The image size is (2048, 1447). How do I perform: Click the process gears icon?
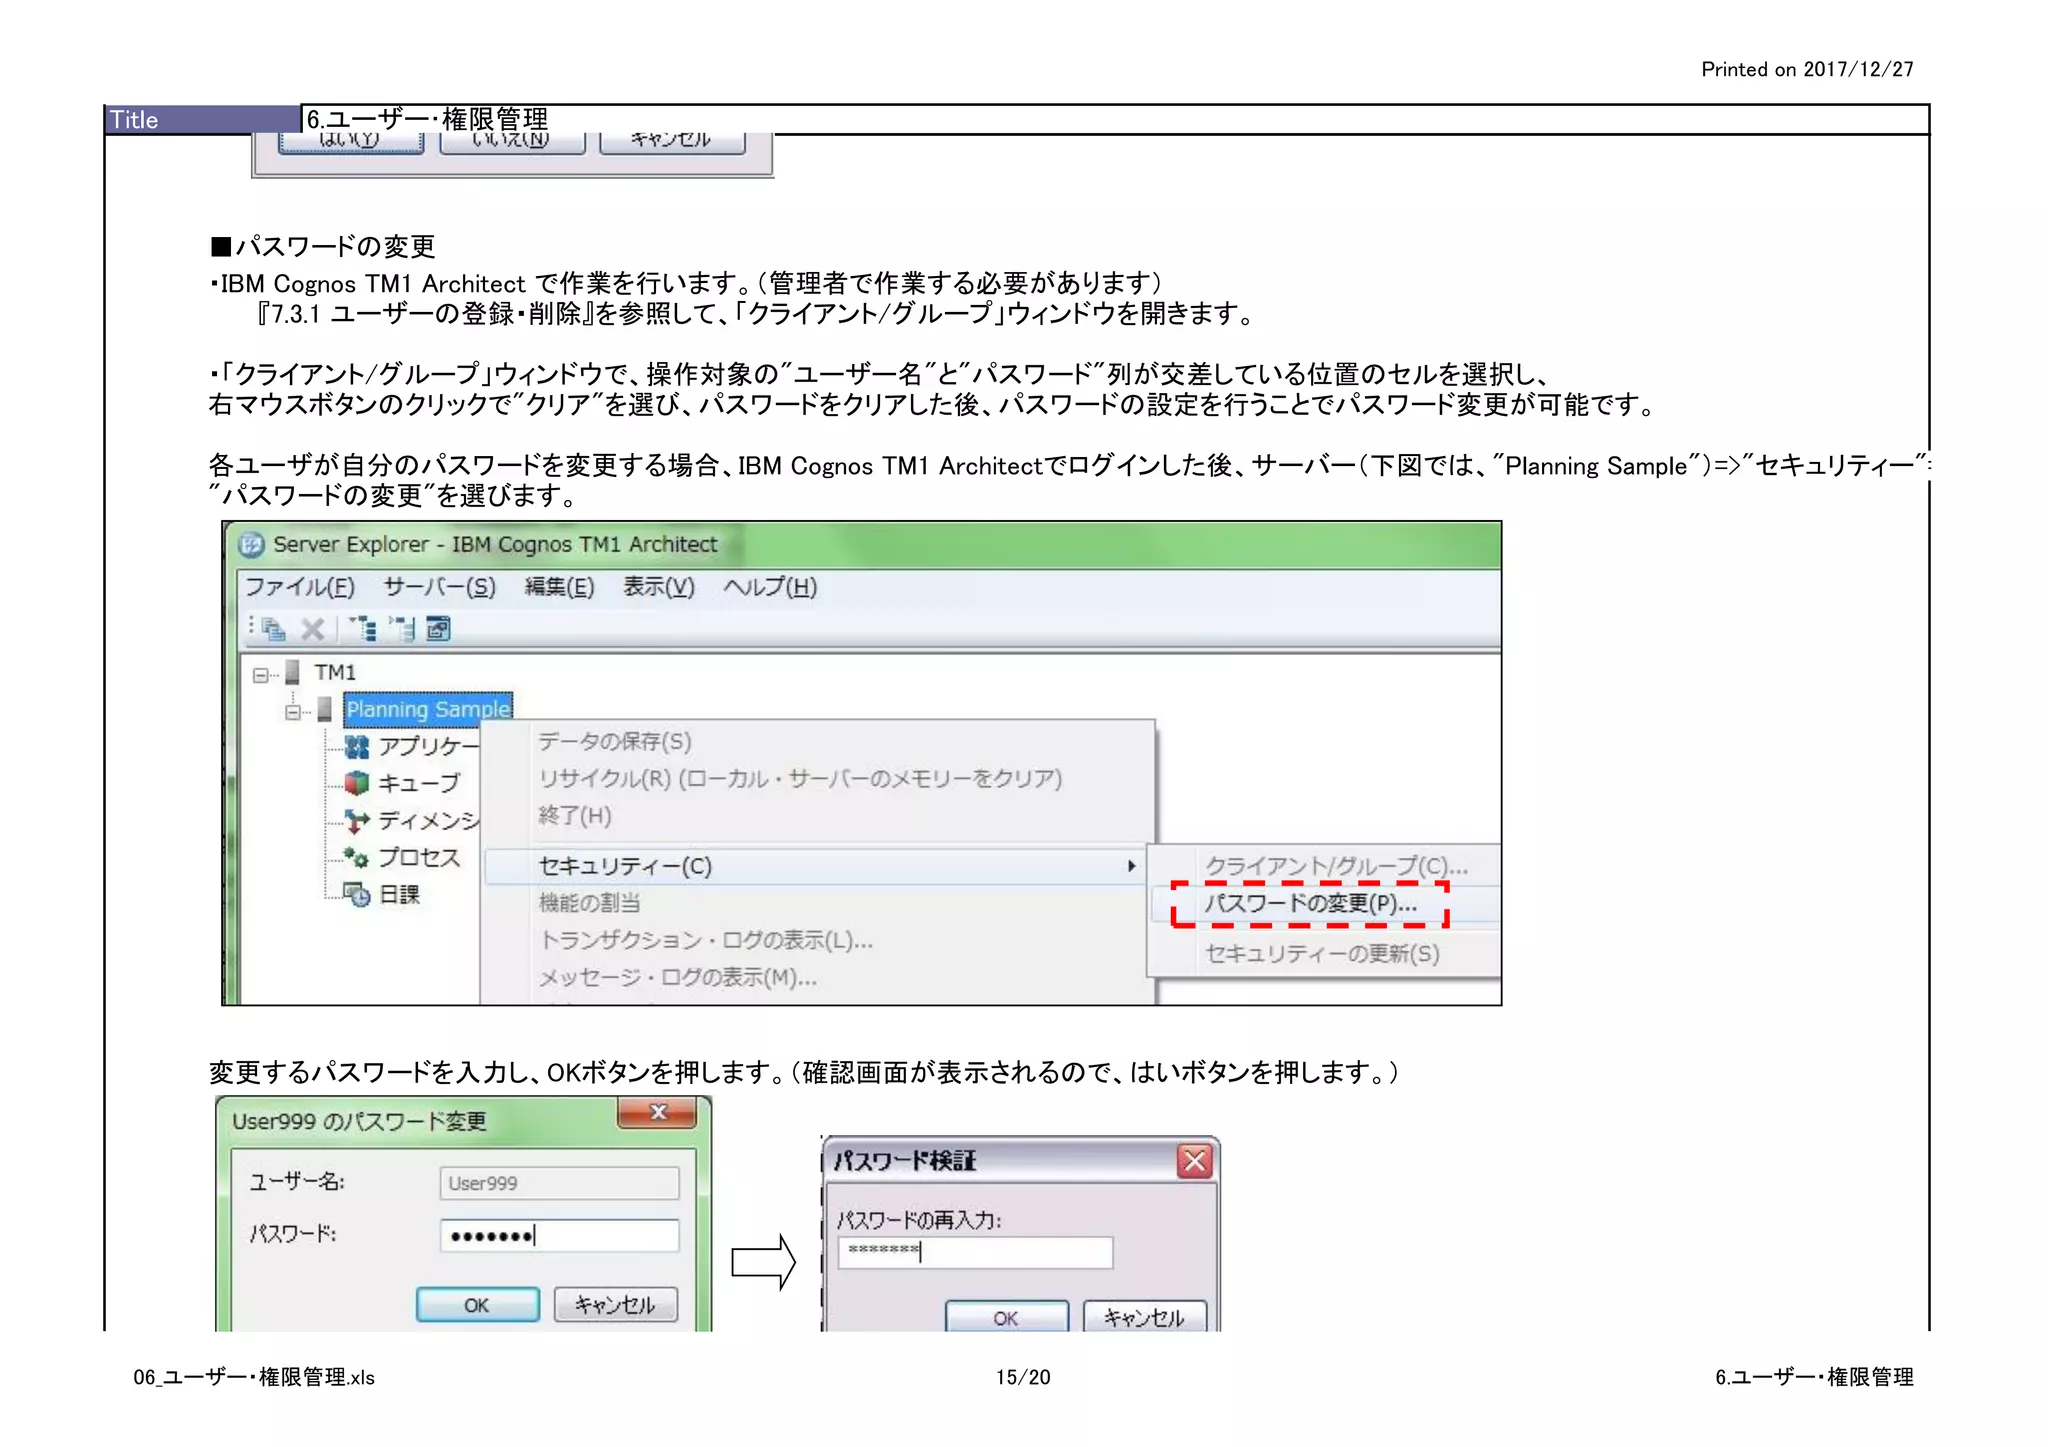tap(356, 857)
